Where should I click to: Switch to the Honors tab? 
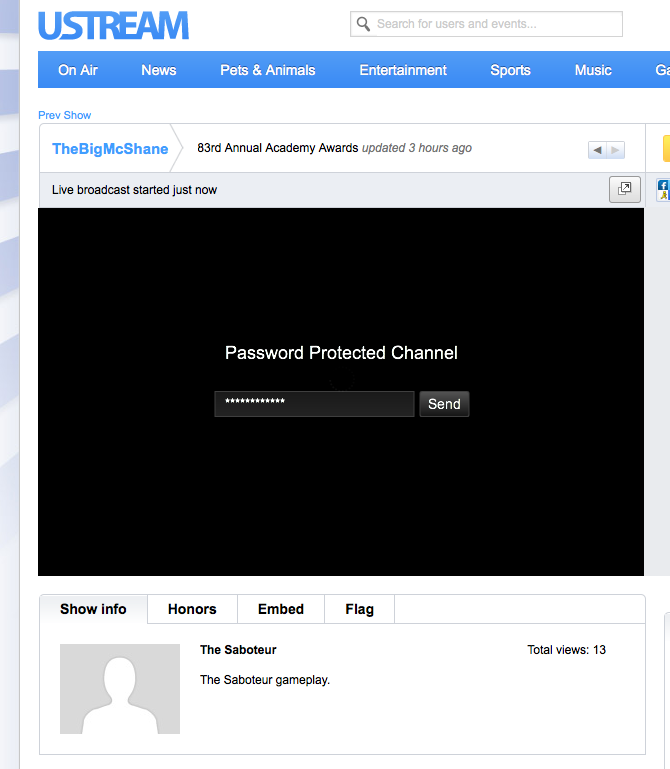tap(192, 609)
